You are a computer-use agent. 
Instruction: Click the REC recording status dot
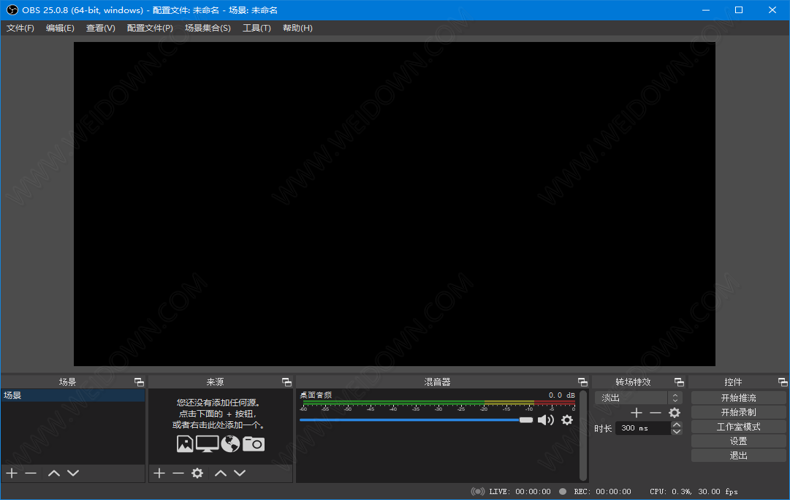pyautogui.click(x=563, y=491)
